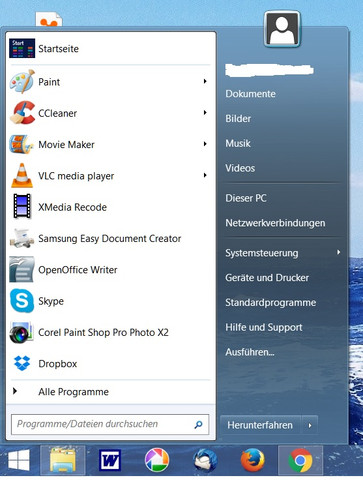This screenshot has height=480, width=363.
Task: Open the Startseite tile icon
Action: pyautogui.click(x=22, y=48)
